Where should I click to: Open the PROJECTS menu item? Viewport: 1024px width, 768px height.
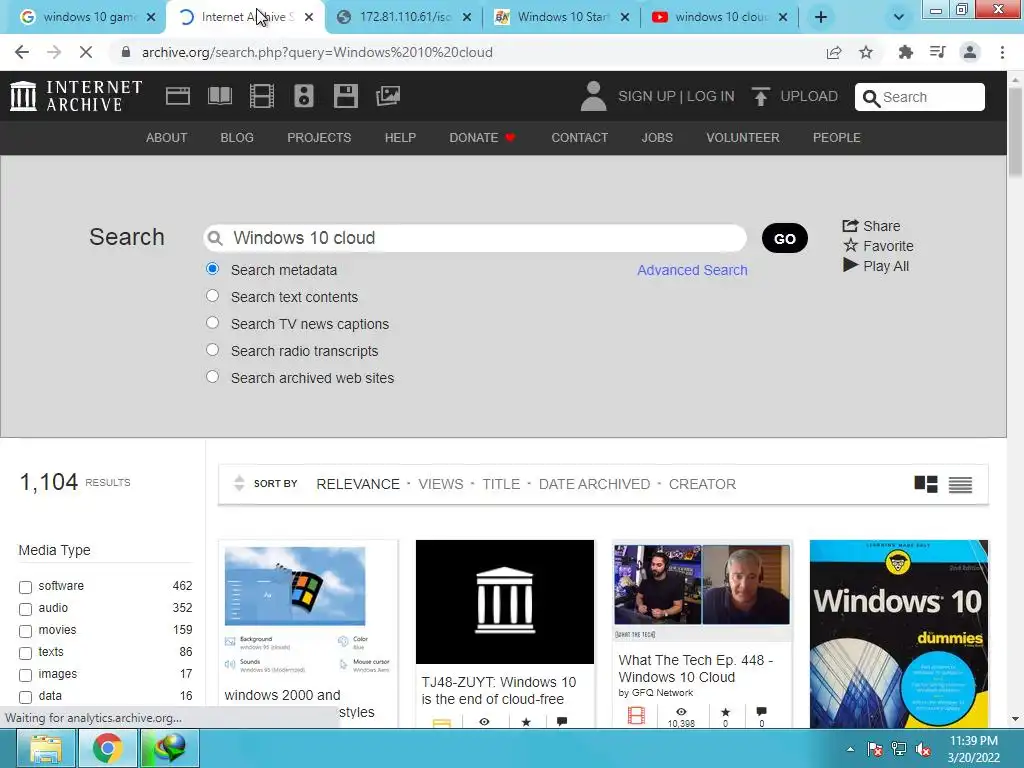[319, 138]
